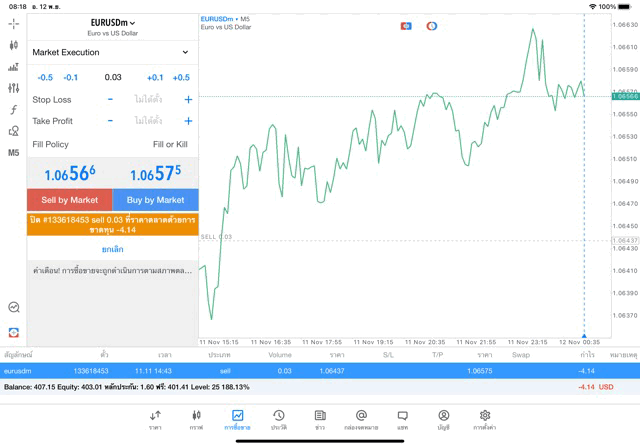Image resolution: width=640 pixels, height=447 pixels.
Task: Open the News (ข่าว) tab
Action: point(320,420)
